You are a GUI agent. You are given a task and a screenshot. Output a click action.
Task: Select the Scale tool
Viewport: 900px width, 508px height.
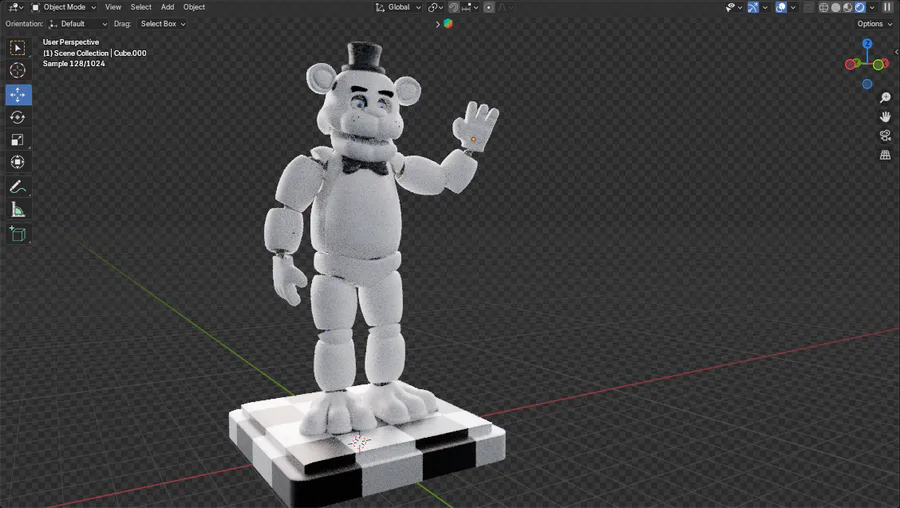click(18, 139)
